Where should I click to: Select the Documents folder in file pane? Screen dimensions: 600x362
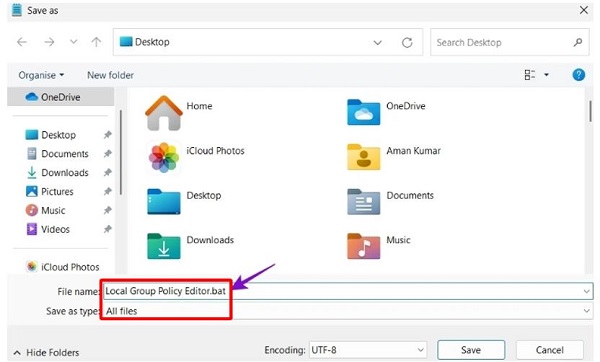390,202
